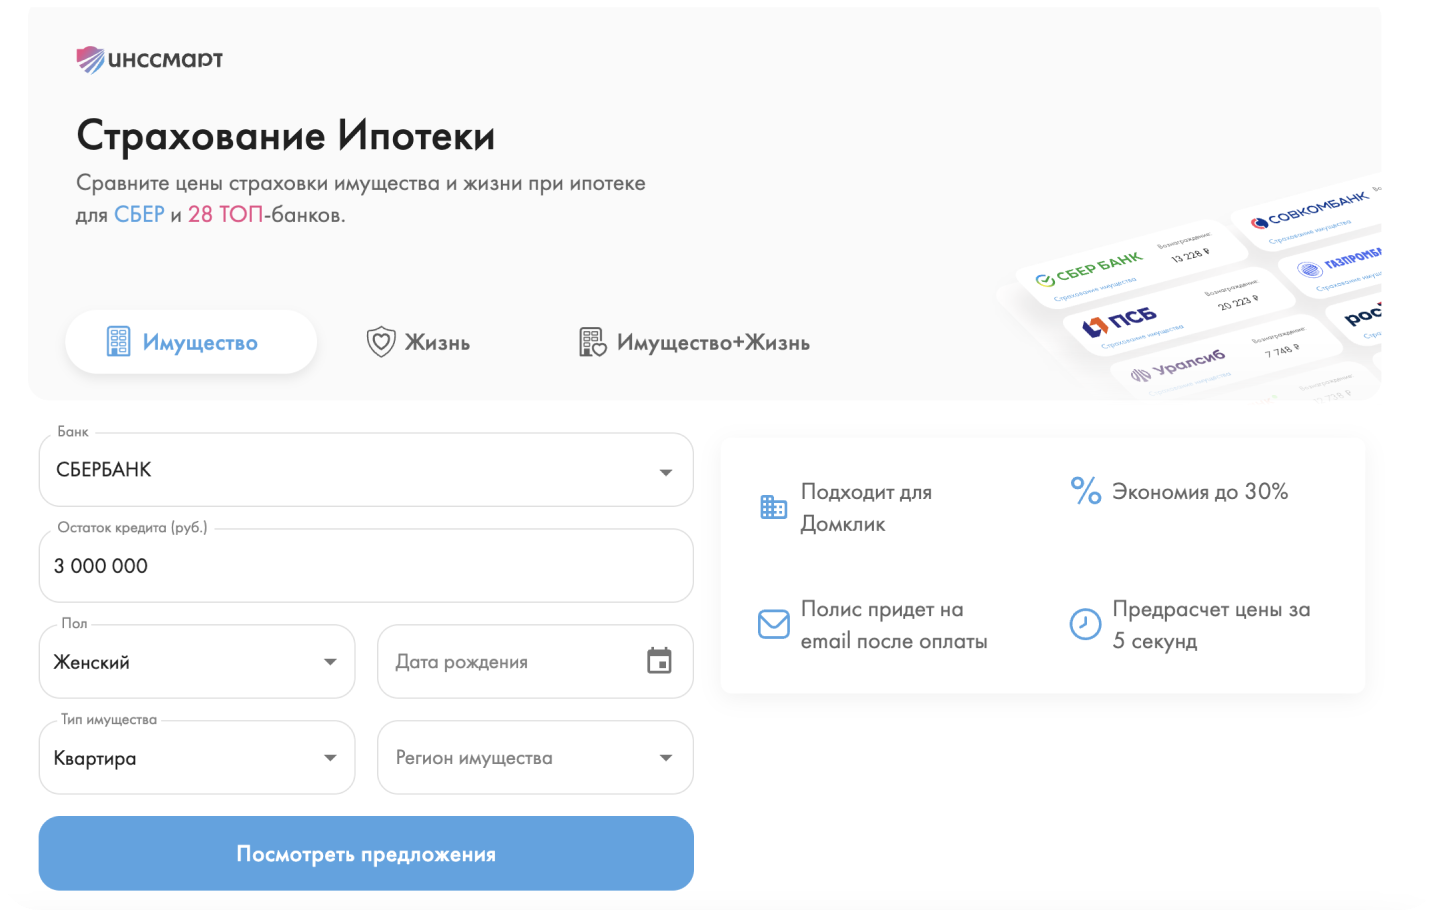Click the arrow of Тип имущества dropdown
This screenshot has height=910, width=1440.
pos(330,758)
